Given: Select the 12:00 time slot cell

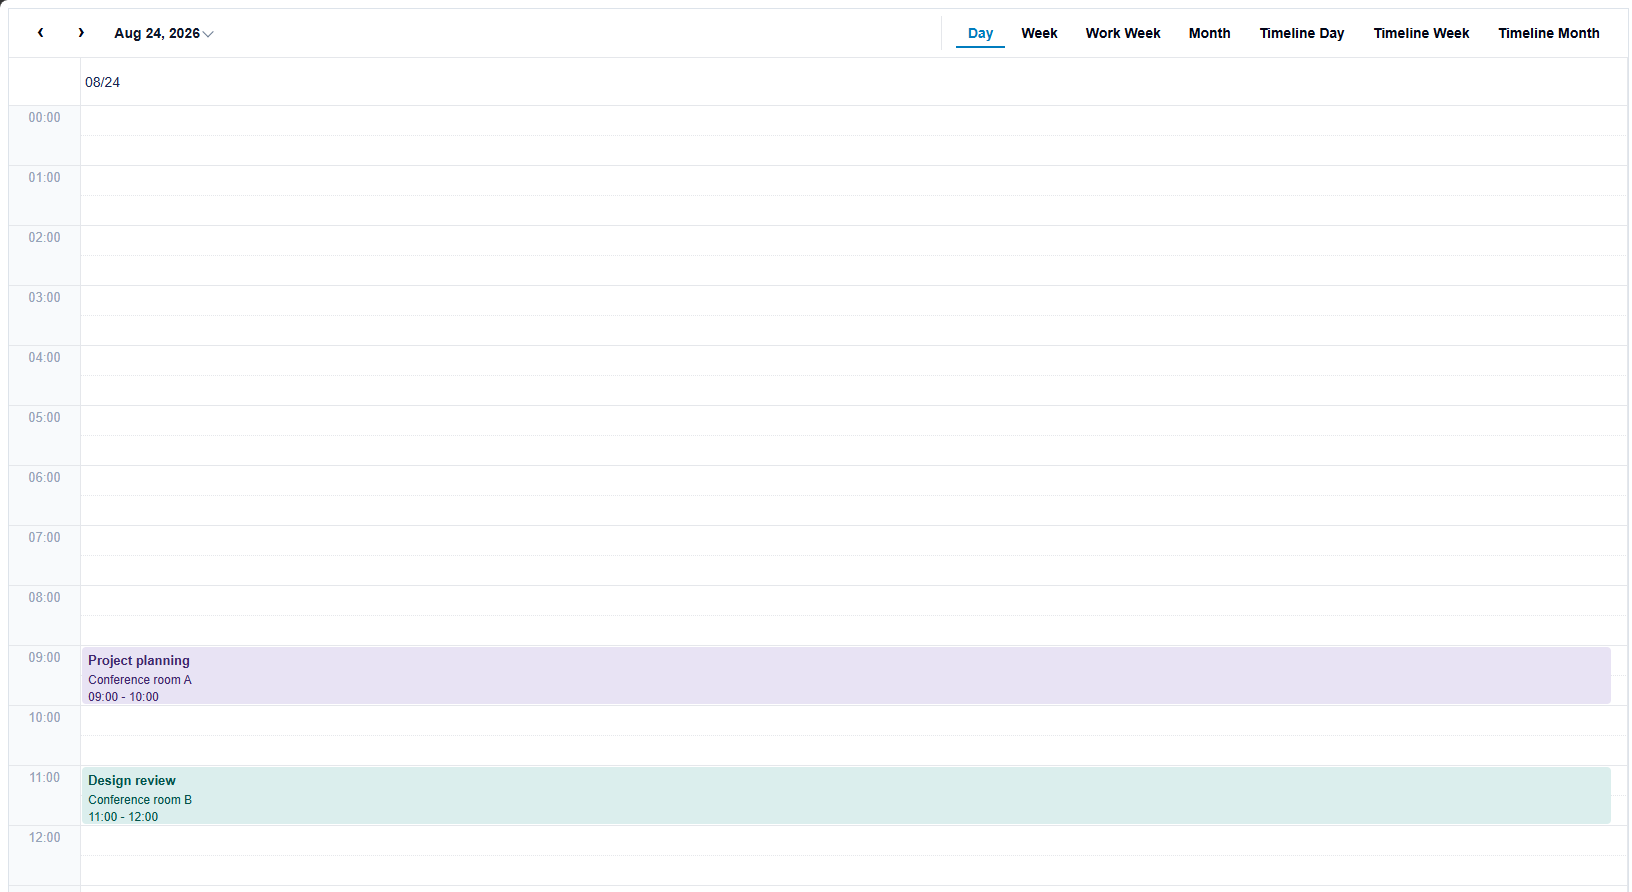Looking at the screenshot, I should coord(853,841).
